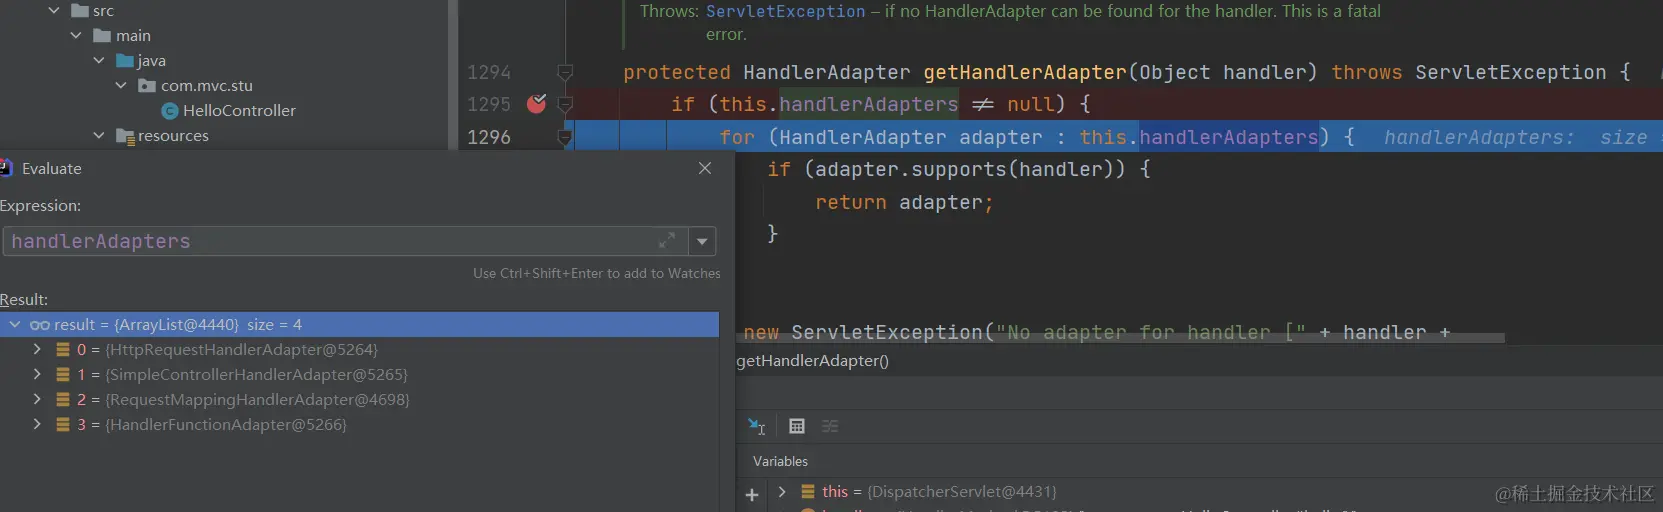Collapse the resources folder in project tree

coord(99,135)
